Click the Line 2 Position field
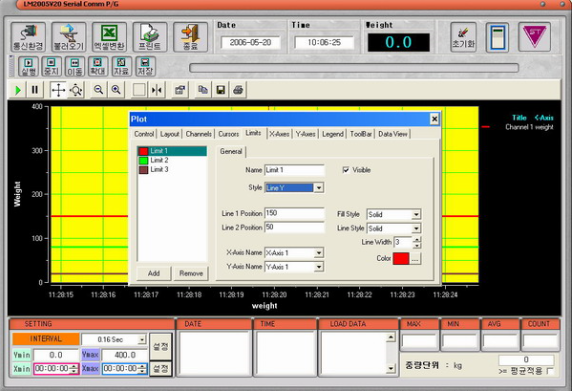The height and width of the screenshot is (392, 573). [295, 227]
